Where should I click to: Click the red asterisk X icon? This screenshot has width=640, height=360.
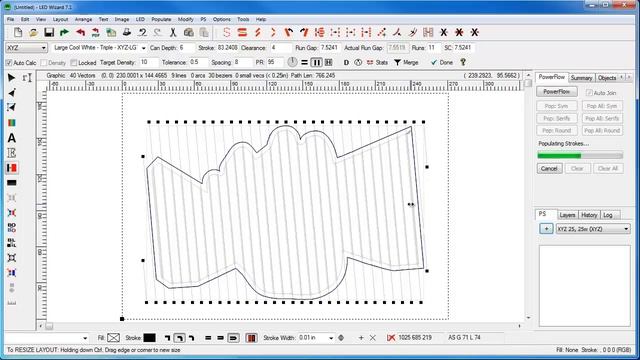click(459, 32)
